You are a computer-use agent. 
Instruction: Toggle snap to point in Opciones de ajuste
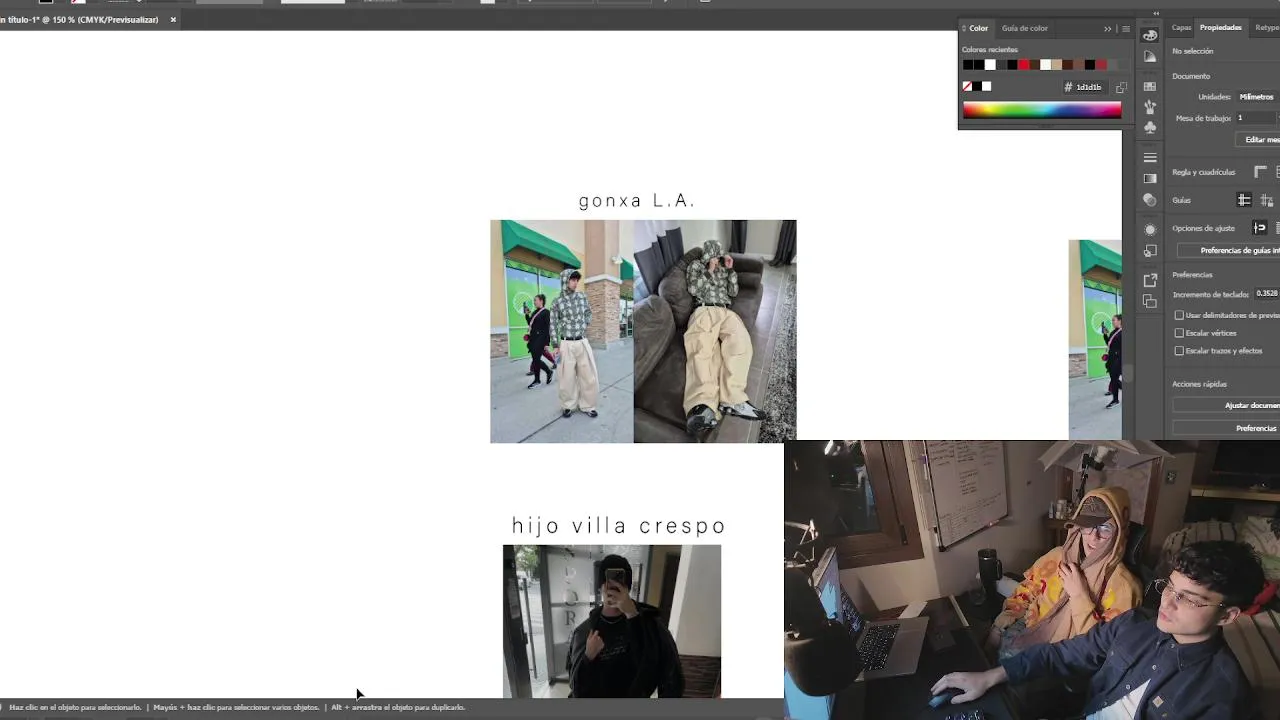coord(1259,228)
